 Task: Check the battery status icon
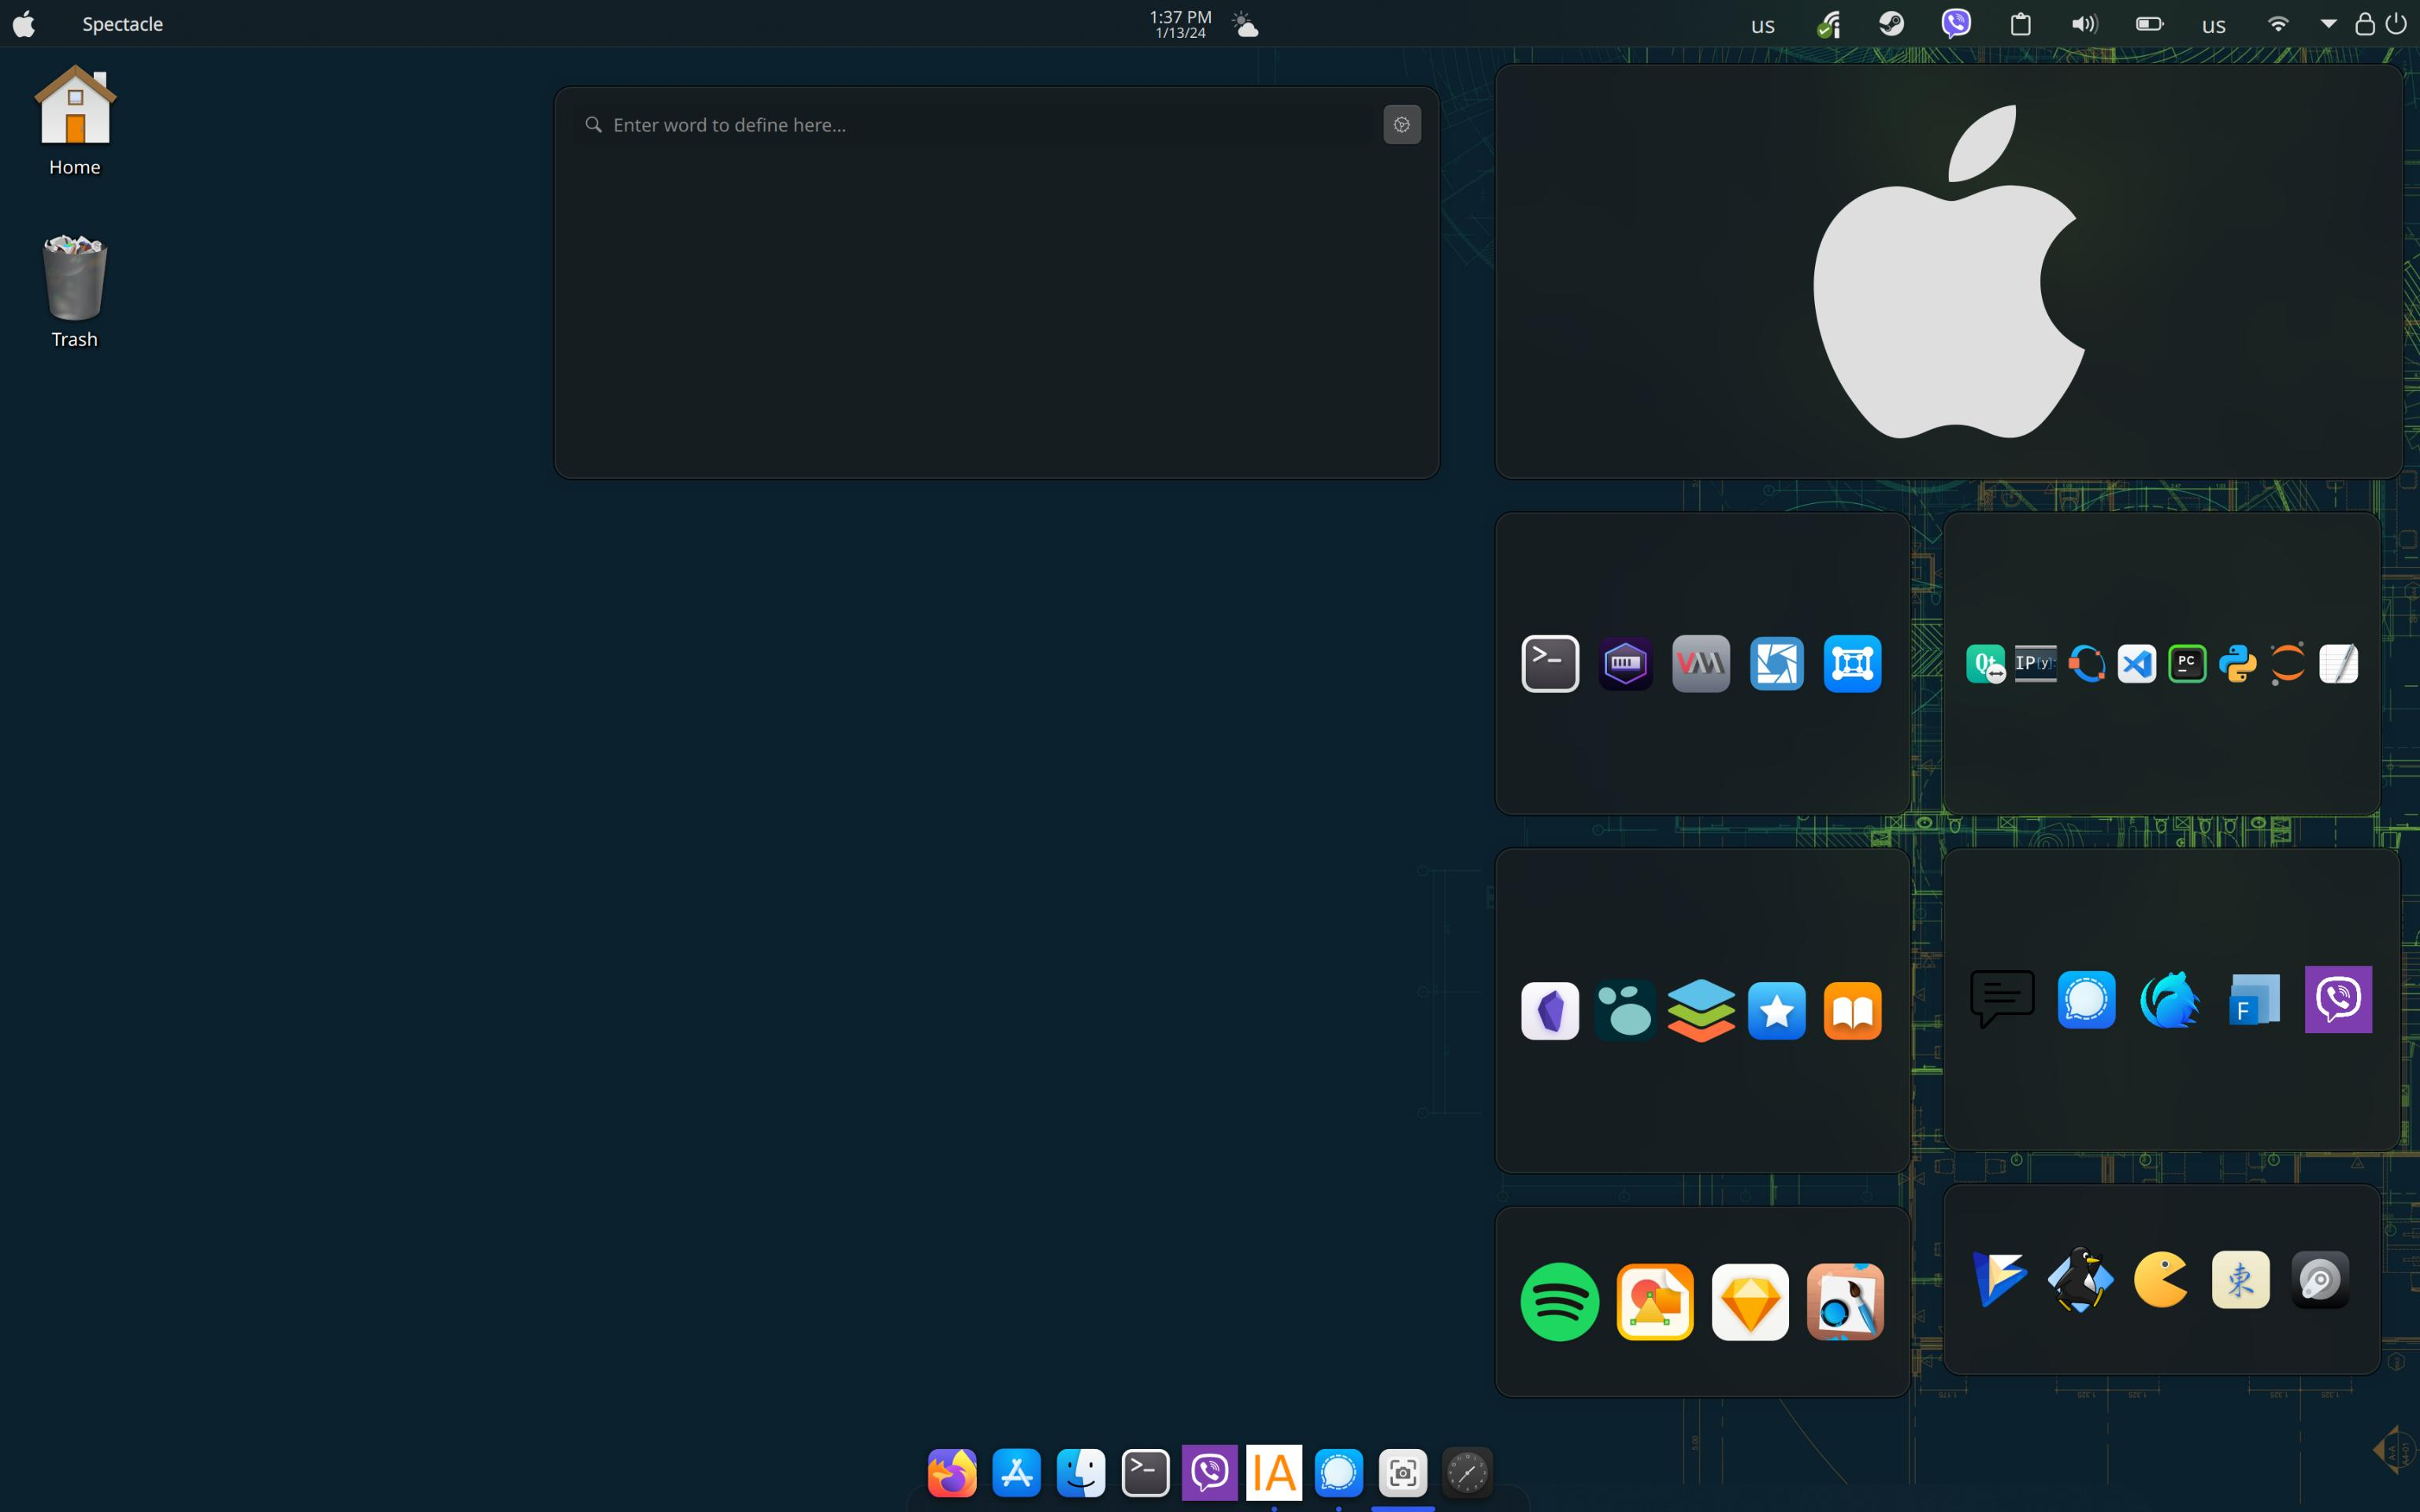[x=2149, y=24]
